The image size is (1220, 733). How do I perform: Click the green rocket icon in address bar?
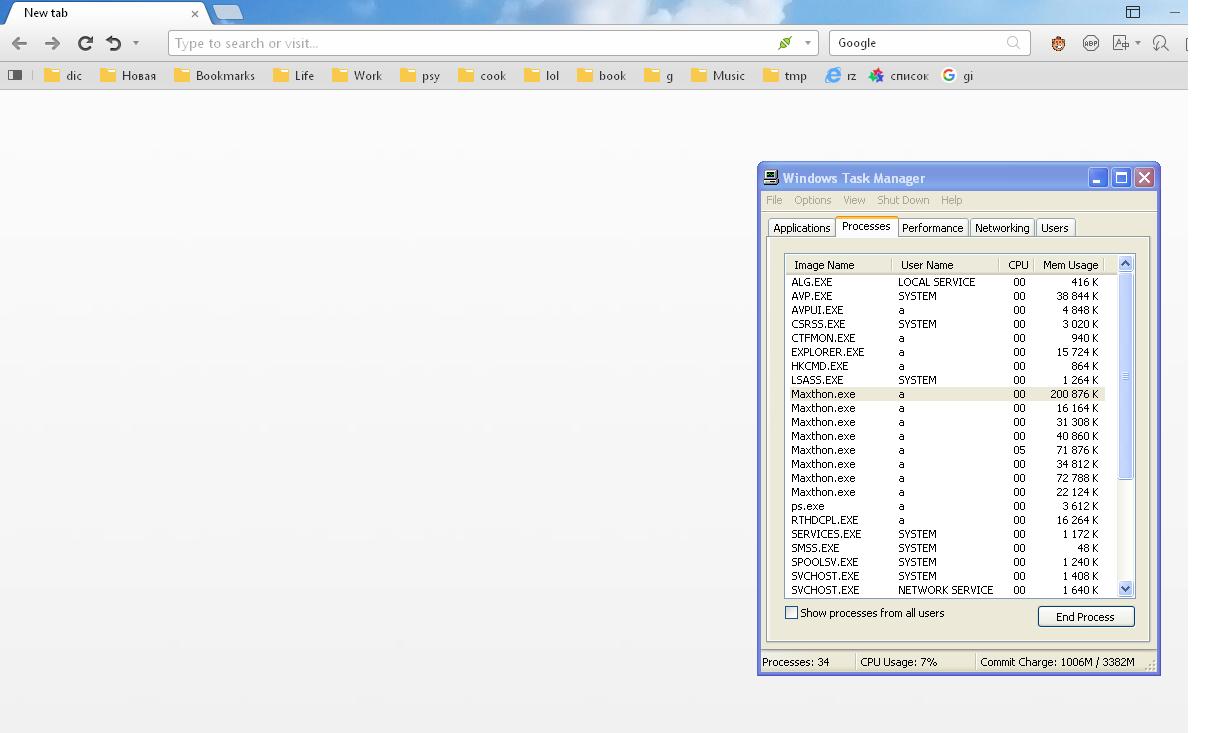point(785,43)
